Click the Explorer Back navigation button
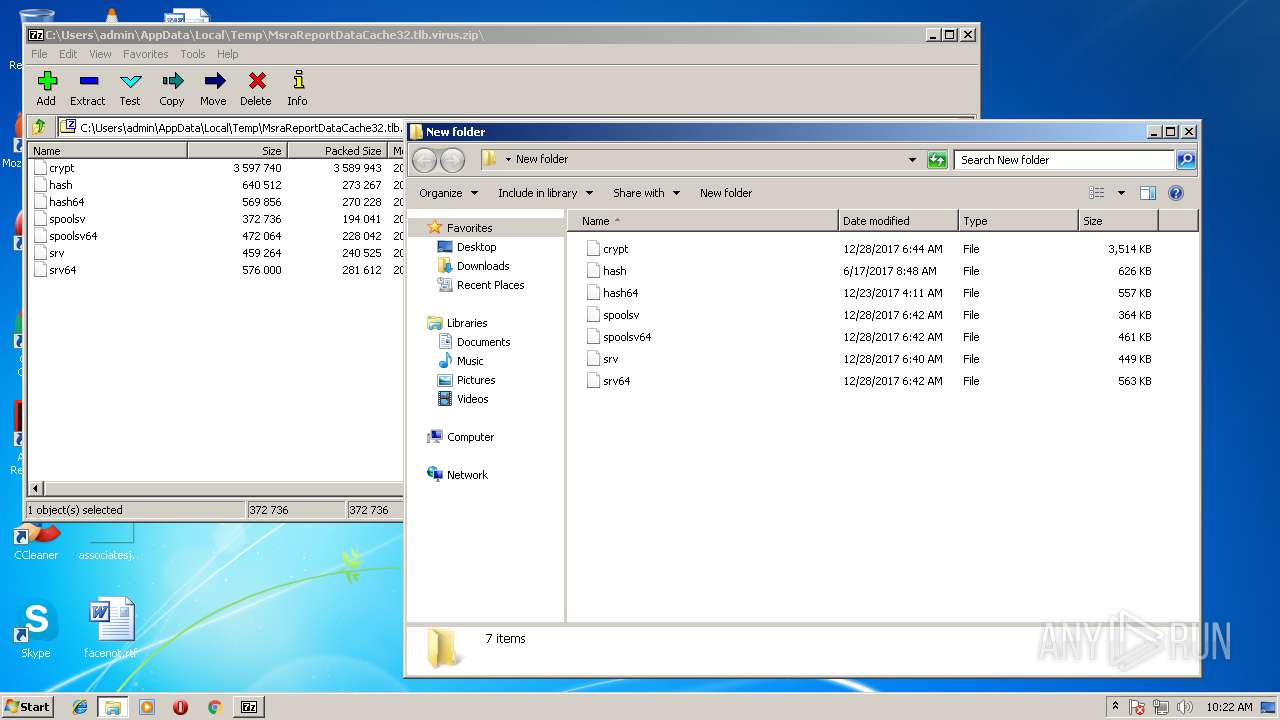 [x=424, y=160]
